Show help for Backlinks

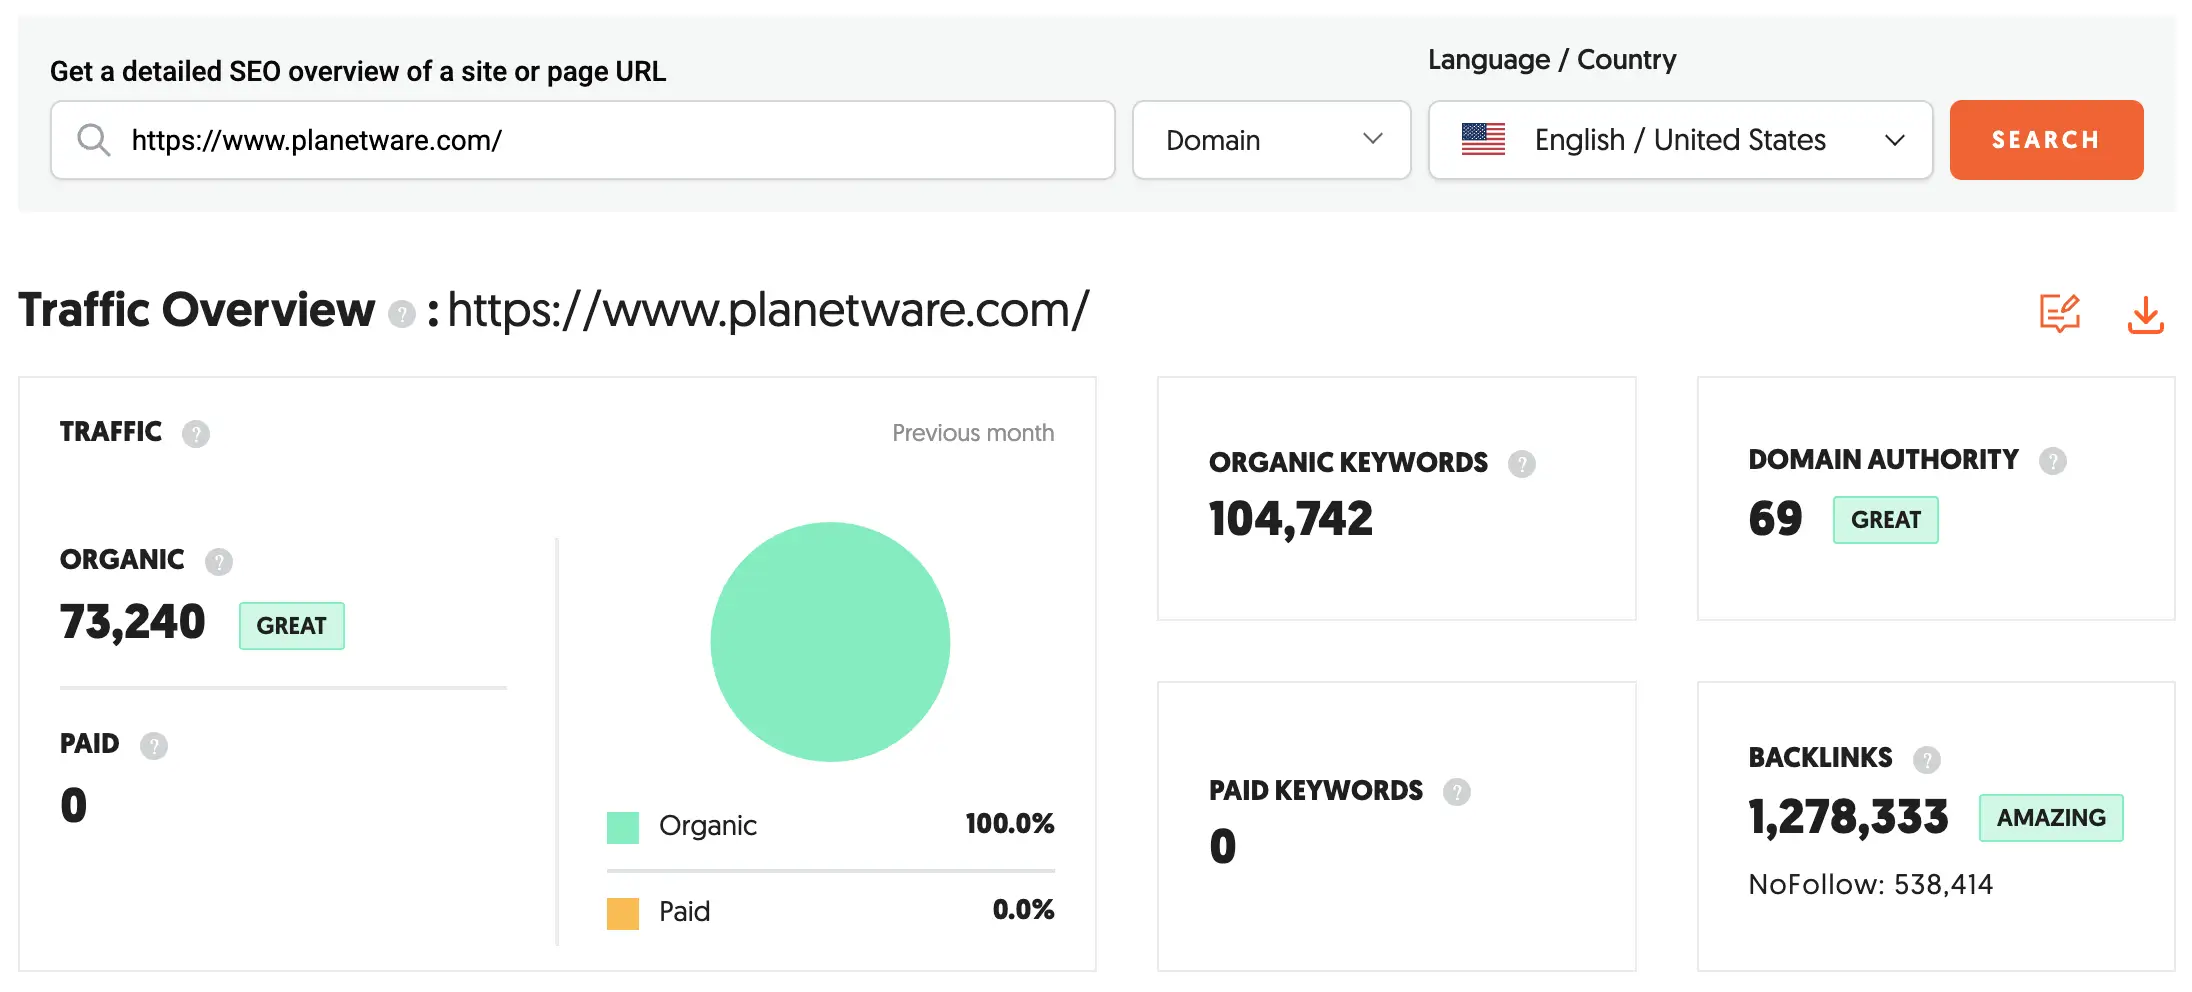[x=1926, y=760]
